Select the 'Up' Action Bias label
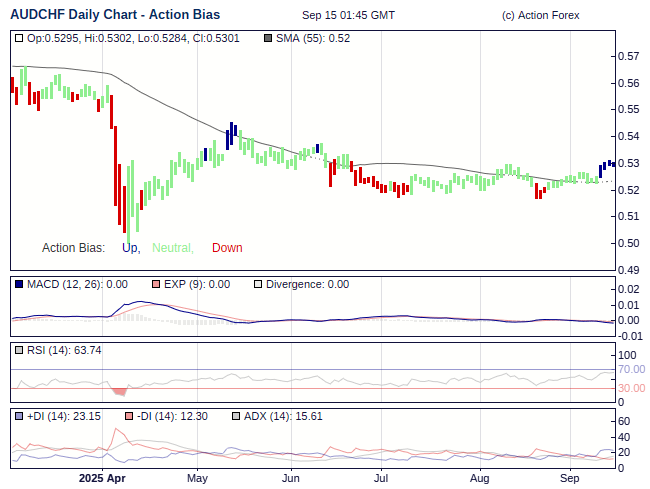 coord(130,248)
